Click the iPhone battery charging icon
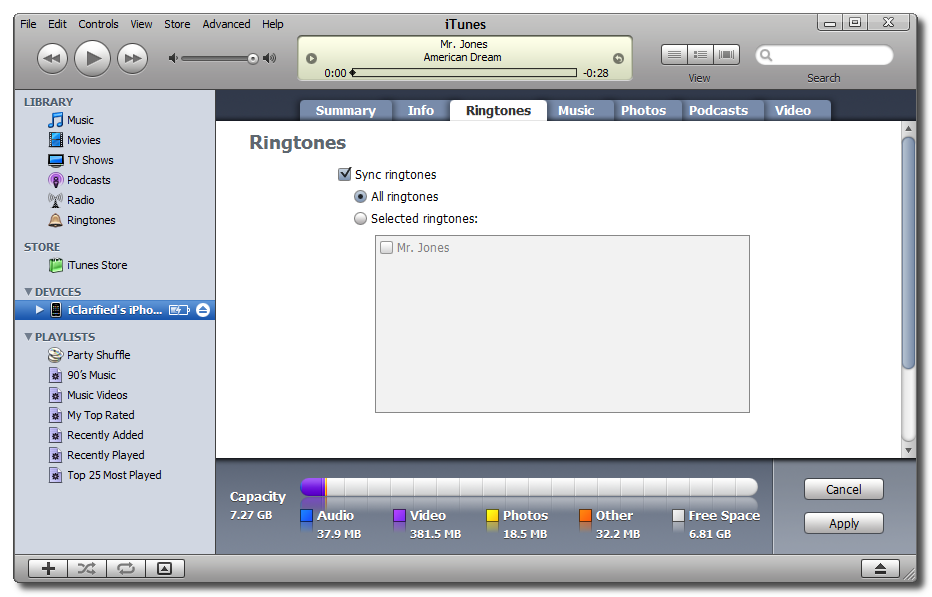The width and height of the screenshot is (932, 597). point(179,310)
